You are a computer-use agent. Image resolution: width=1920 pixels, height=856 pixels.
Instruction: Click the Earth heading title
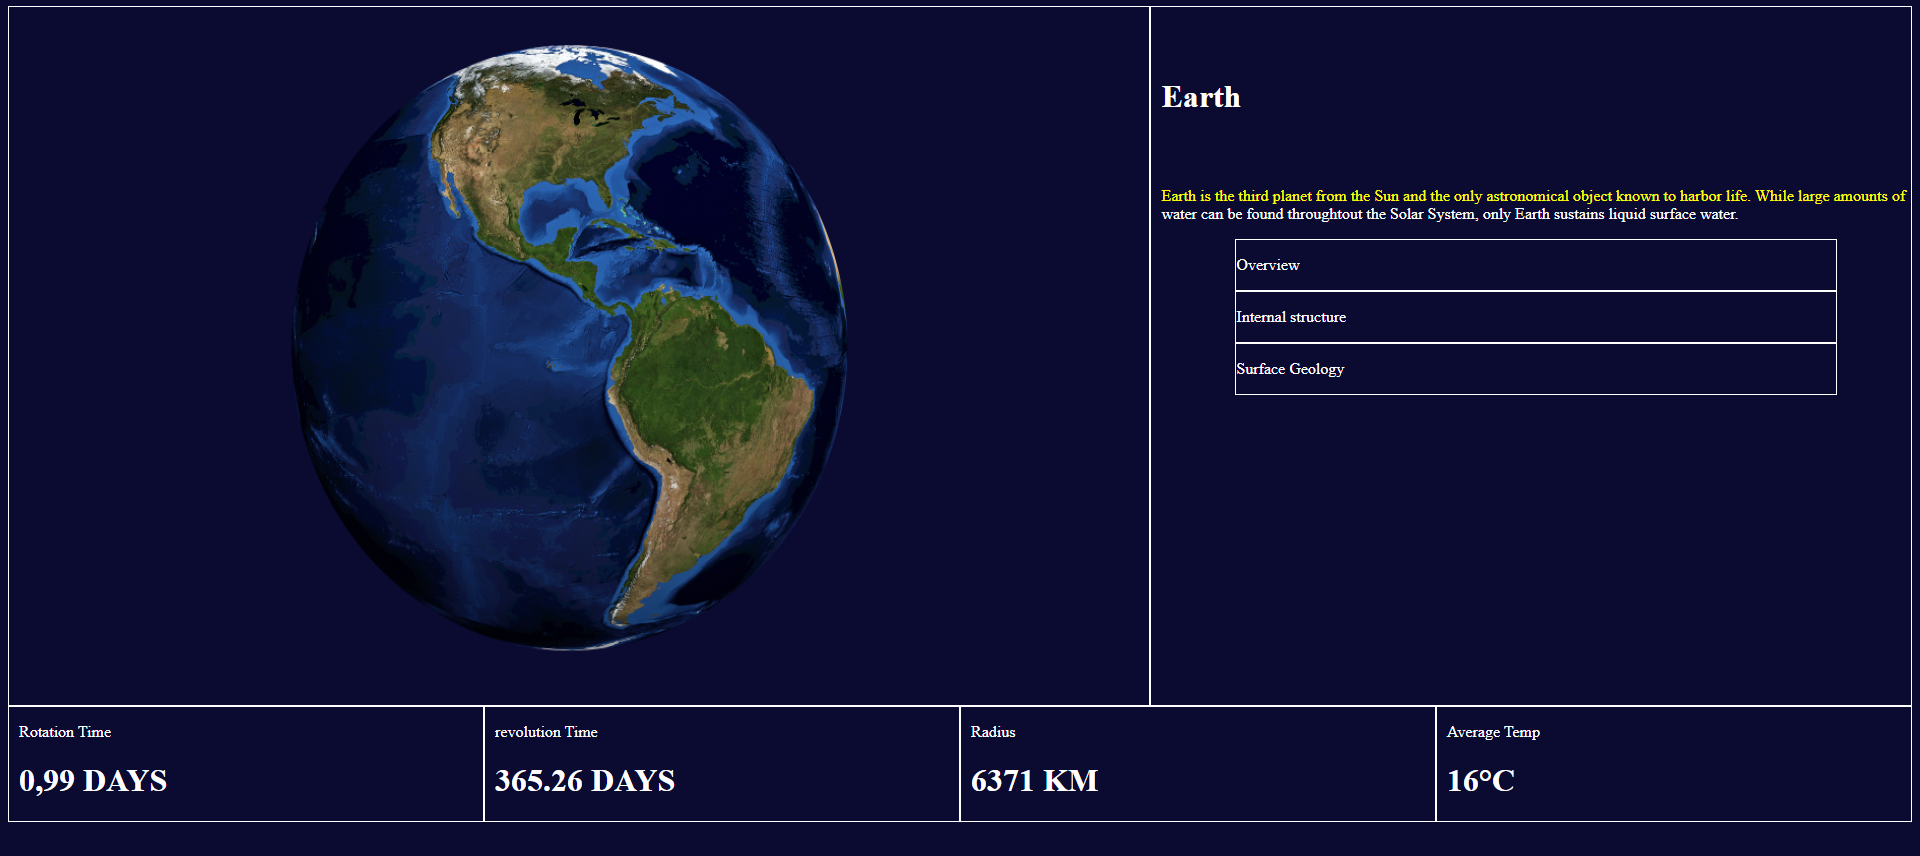point(1200,97)
